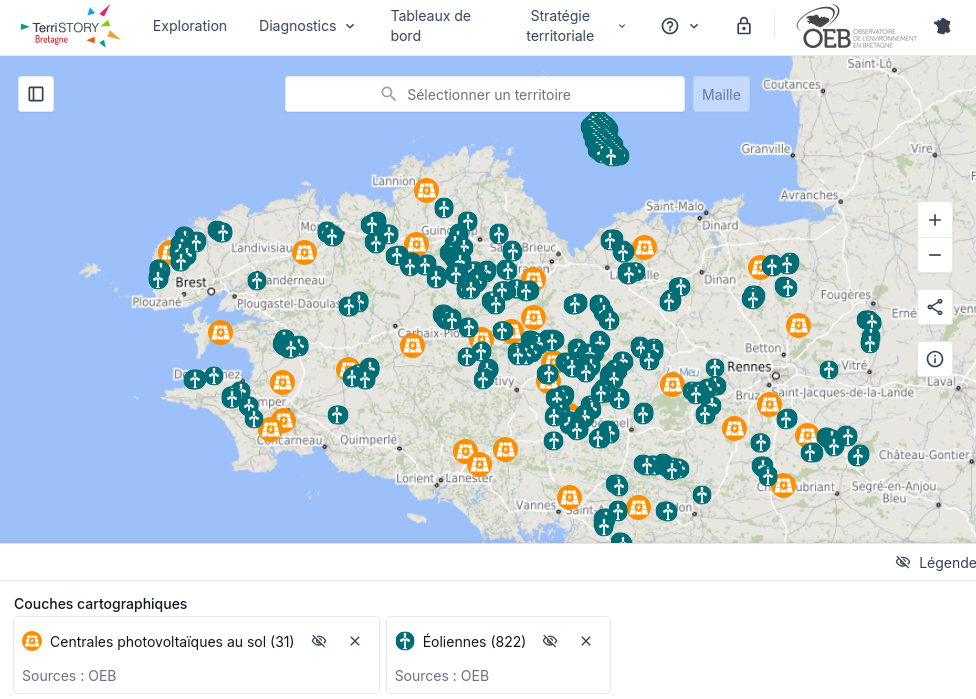Click the orange solar icon in the Centrales layer card
This screenshot has height=699, width=976.
click(32, 641)
